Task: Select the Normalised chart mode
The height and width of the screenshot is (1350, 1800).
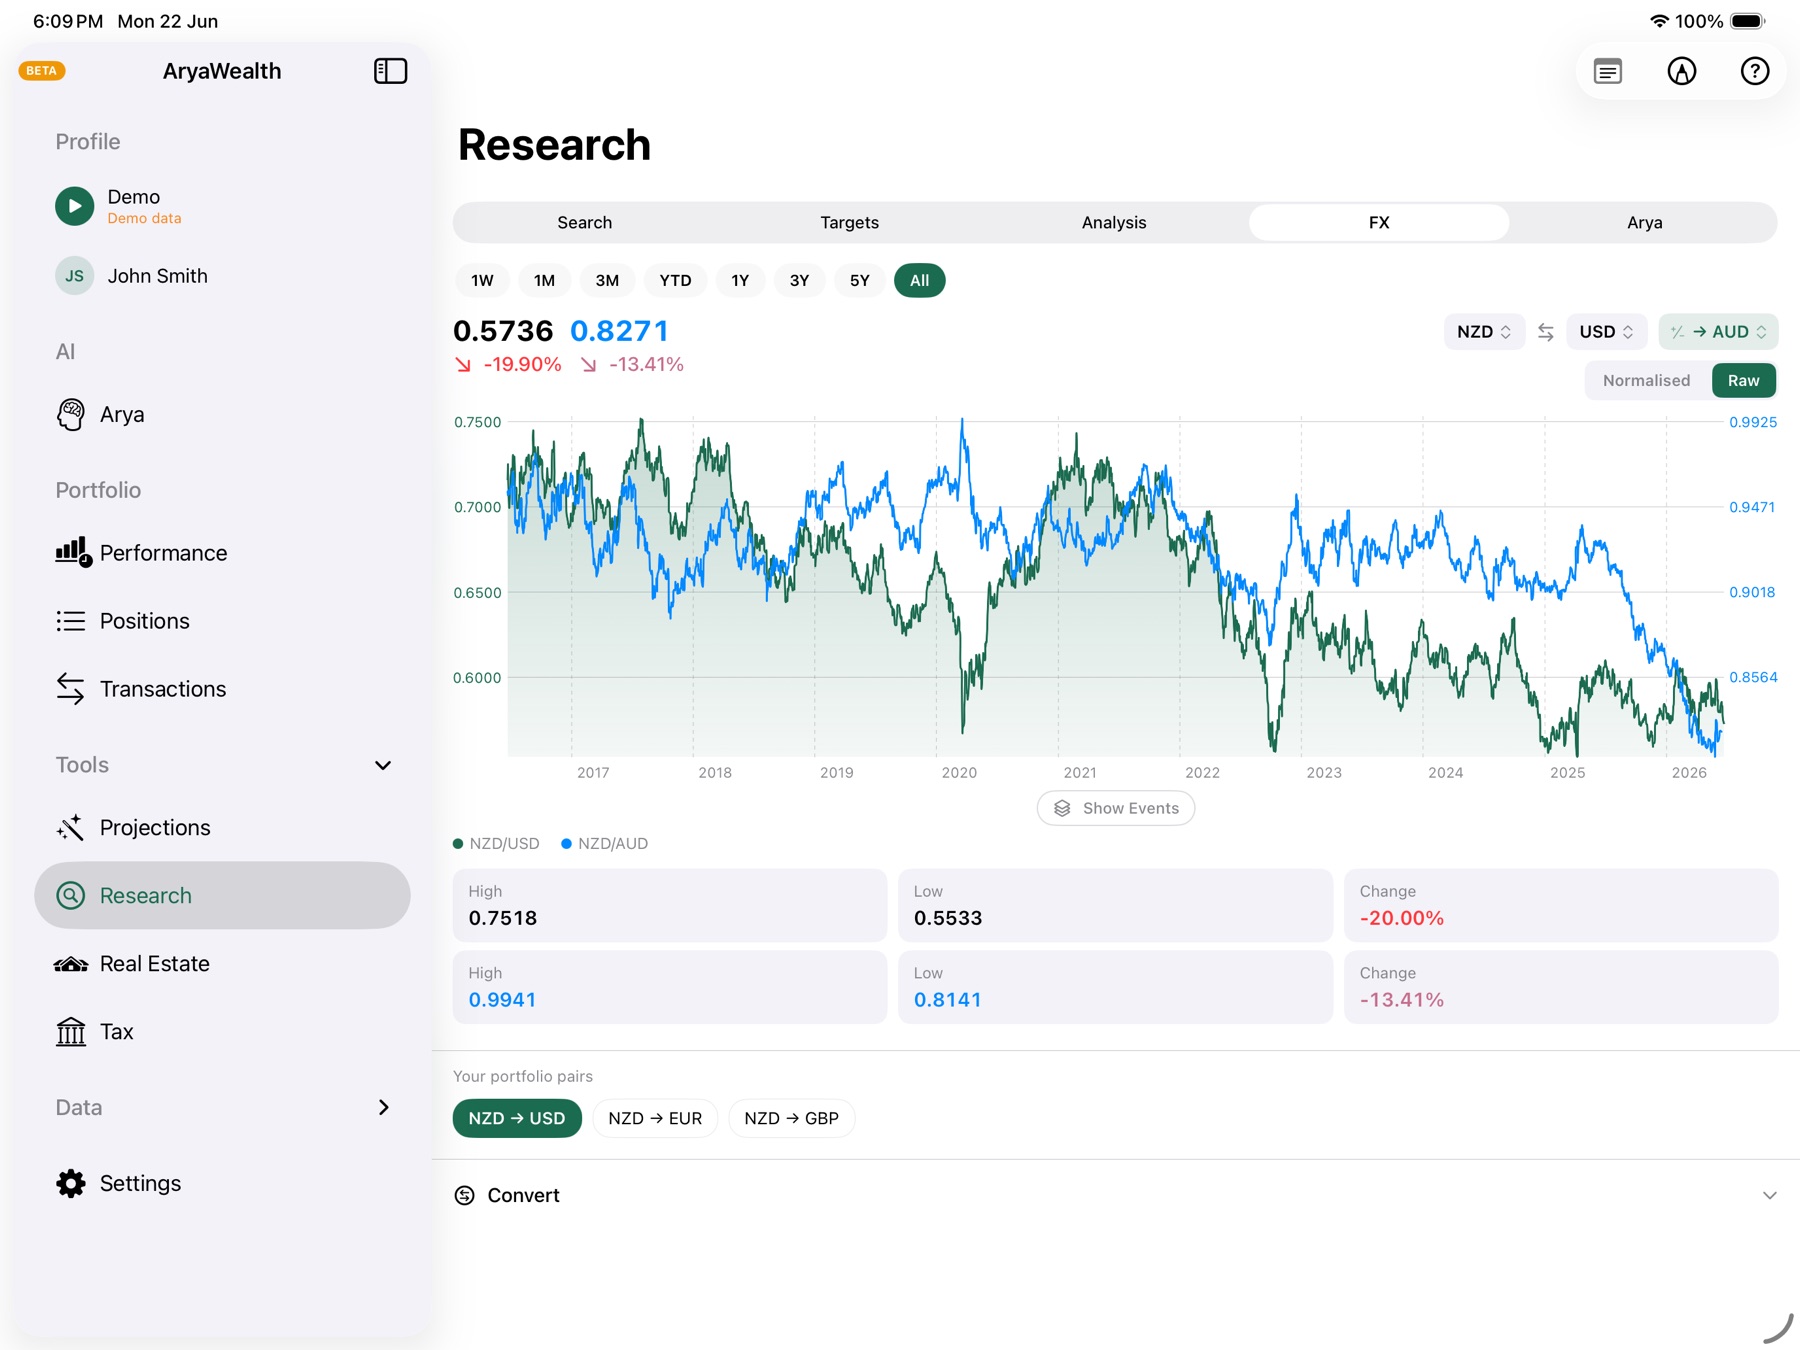Action: point(1646,380)
